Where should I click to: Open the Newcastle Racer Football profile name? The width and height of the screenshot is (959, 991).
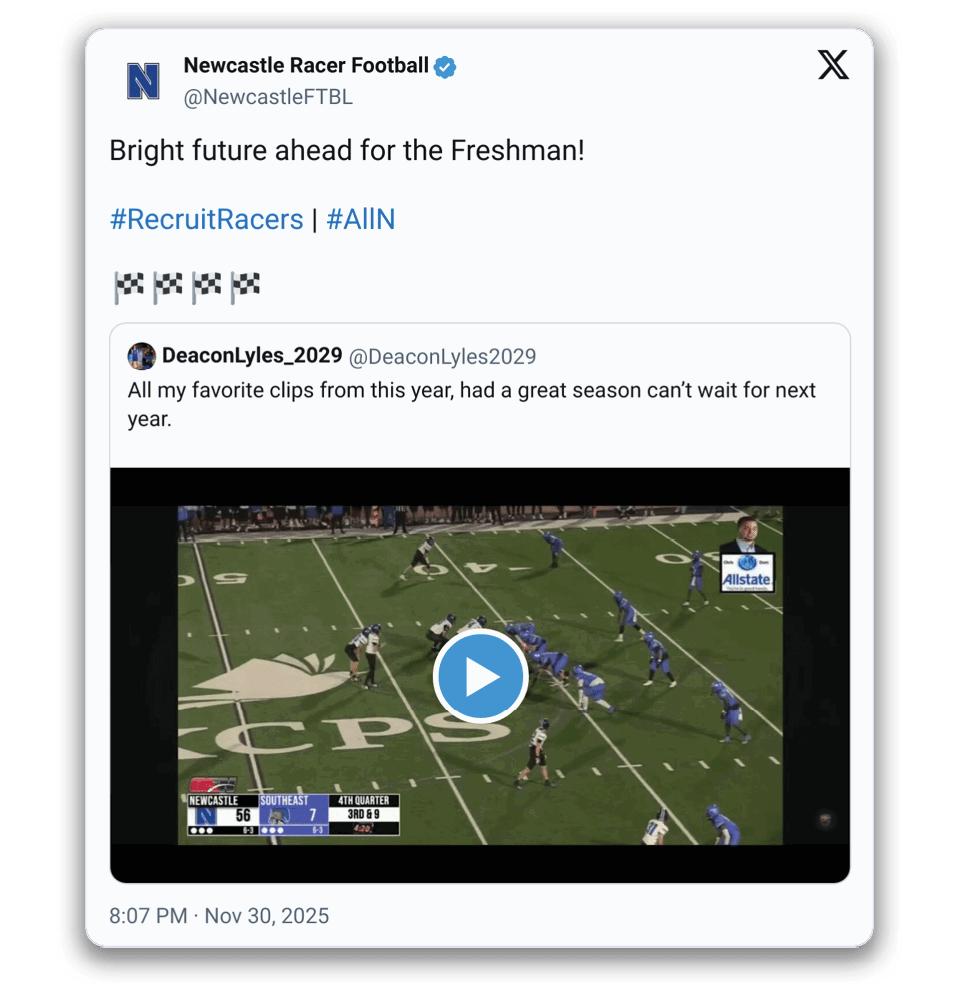point(306,66)
